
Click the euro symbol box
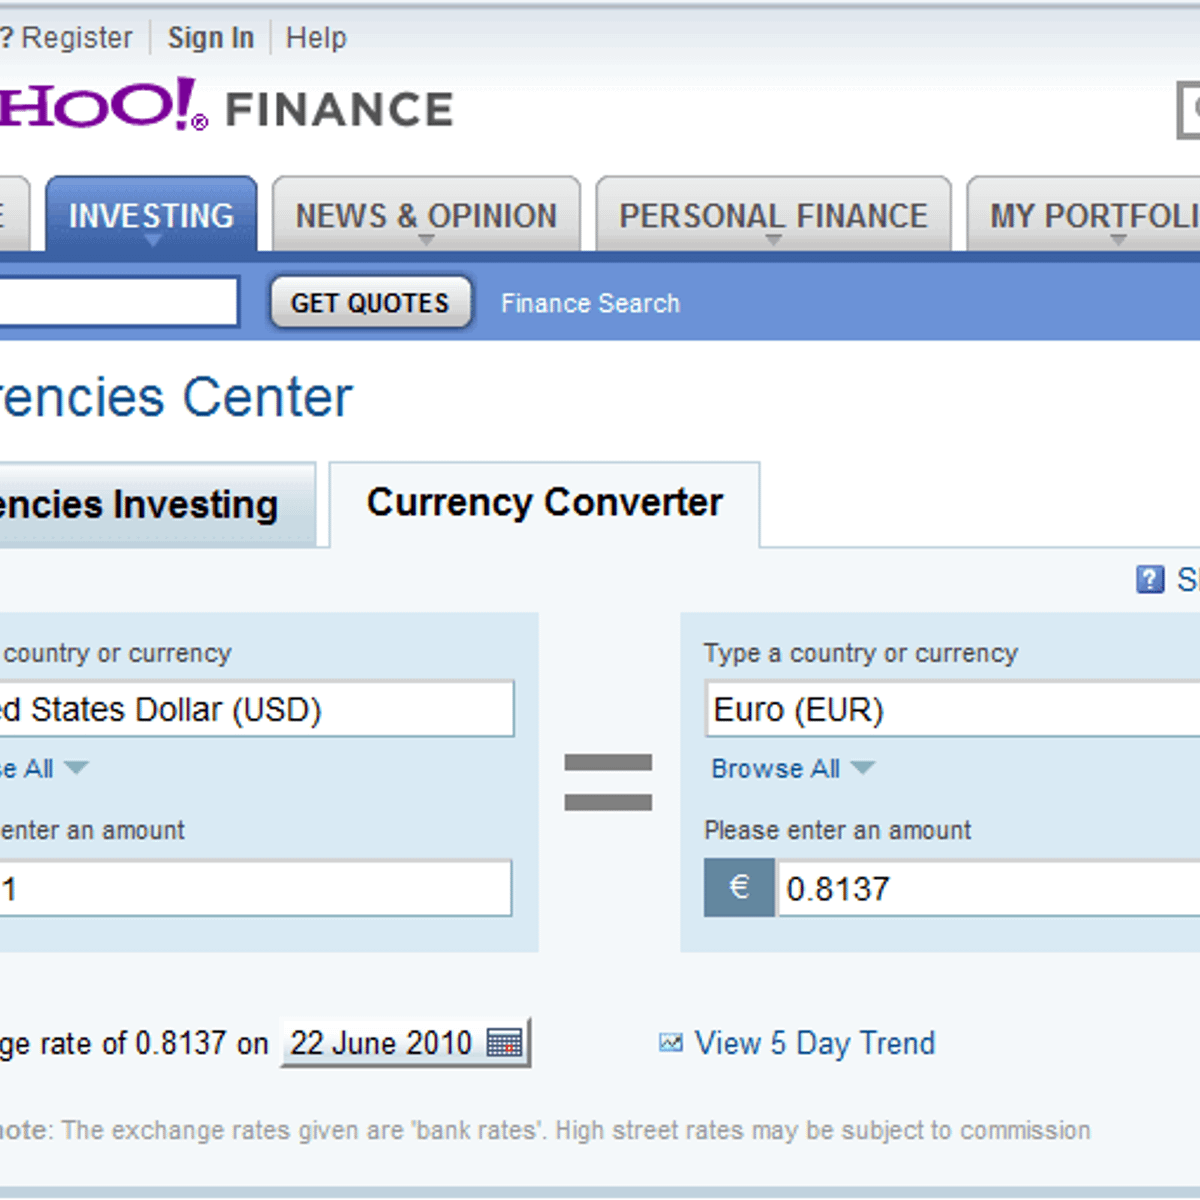[x=739, y=887]
